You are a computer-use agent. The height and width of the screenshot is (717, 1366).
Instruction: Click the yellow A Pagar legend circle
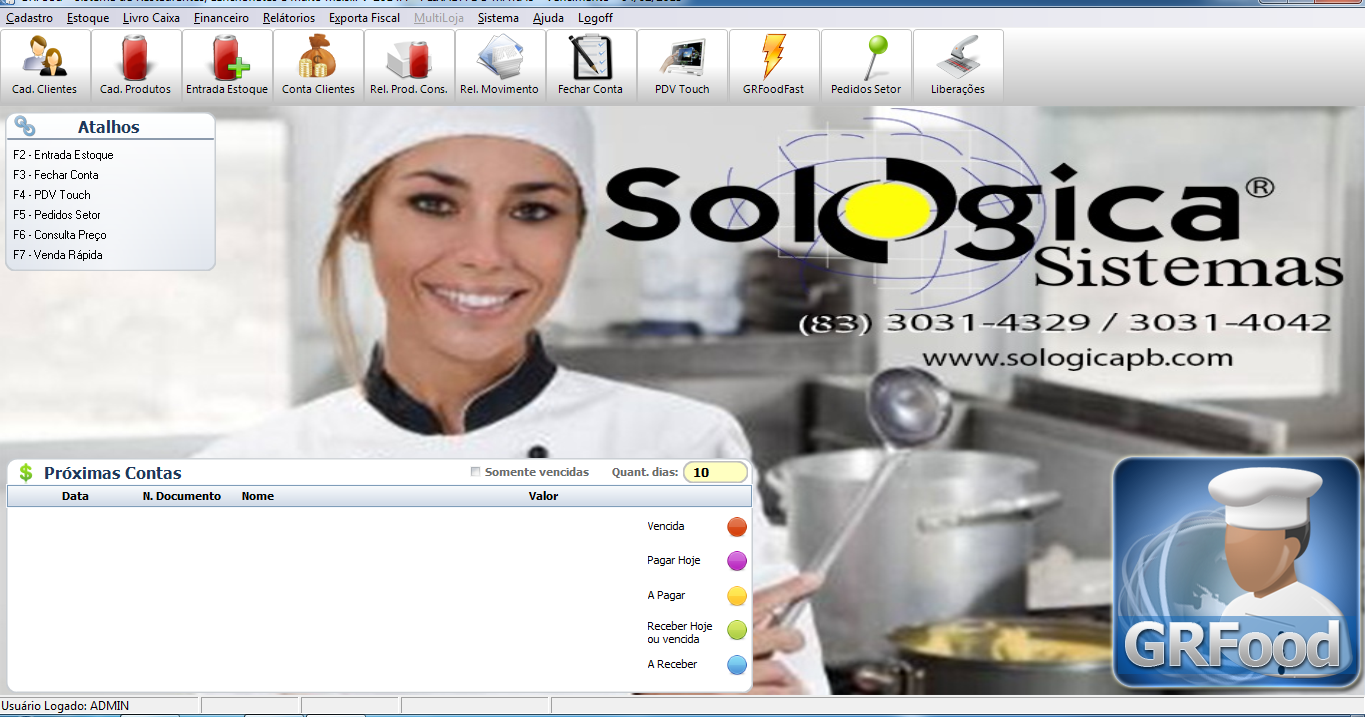[x=737, y=596]
